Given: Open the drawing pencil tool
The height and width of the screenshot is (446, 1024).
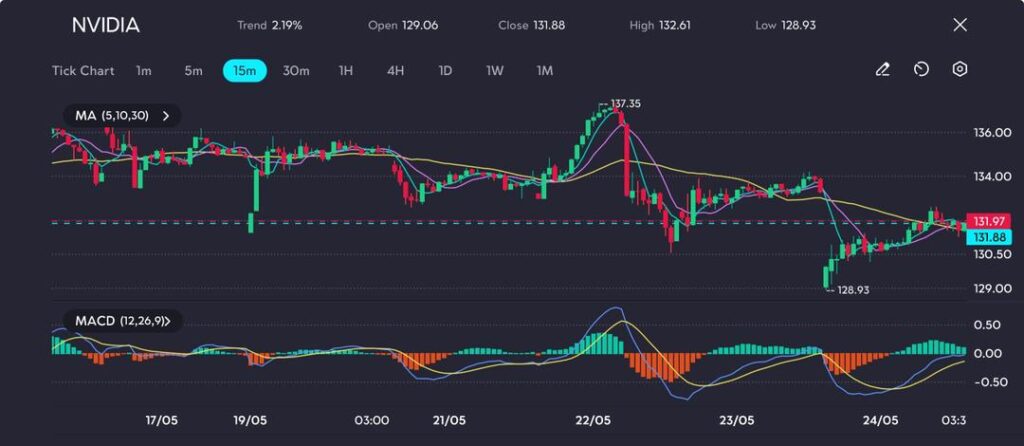Looking at the screenshot, I should tap(882, 70).
